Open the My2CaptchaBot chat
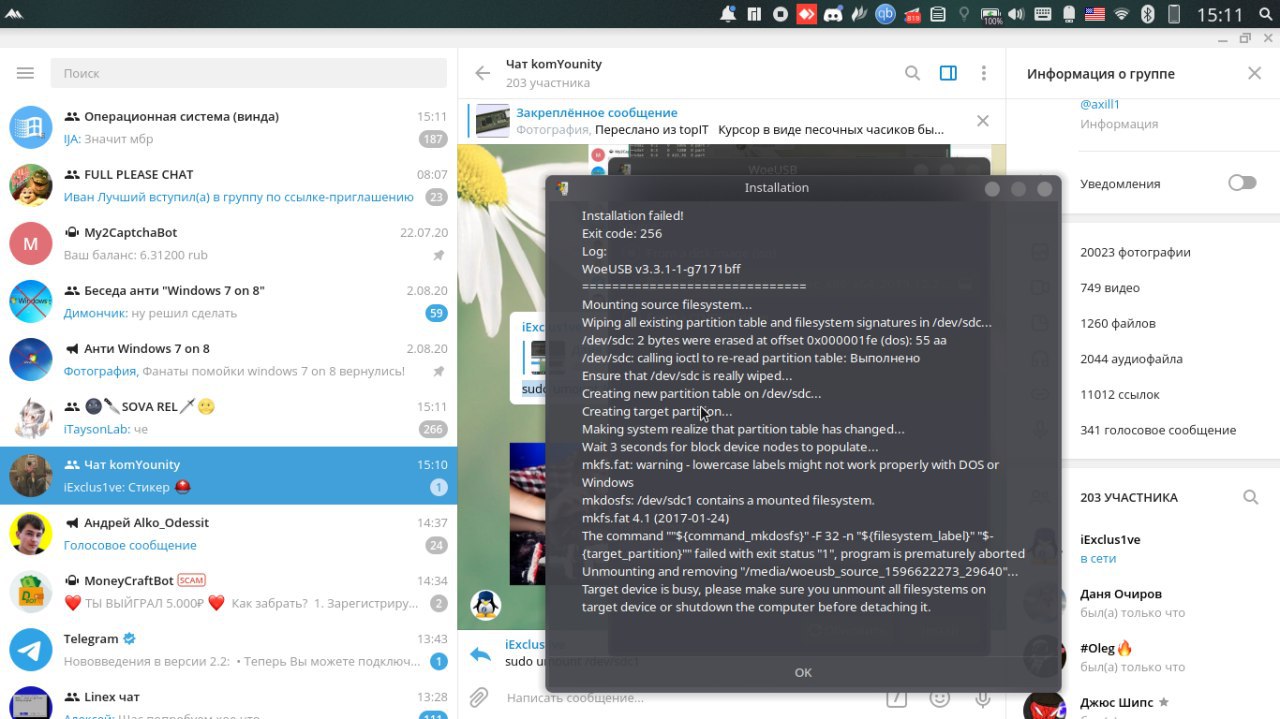 (228, 244)
